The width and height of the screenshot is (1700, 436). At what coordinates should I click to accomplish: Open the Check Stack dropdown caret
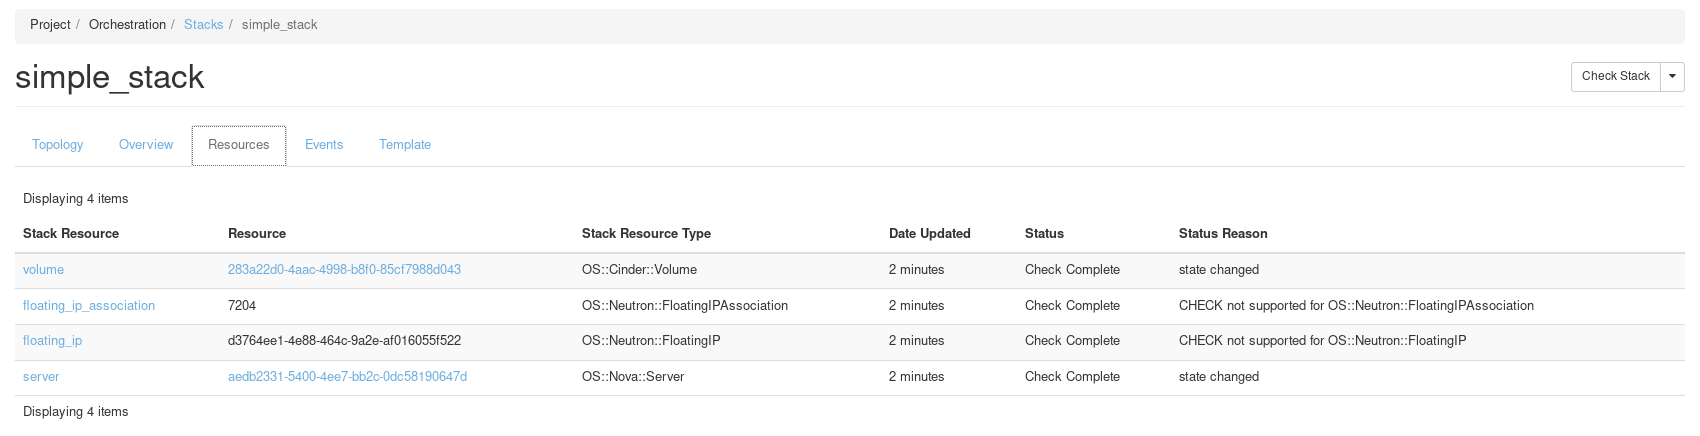click(x=1672, y=76)
